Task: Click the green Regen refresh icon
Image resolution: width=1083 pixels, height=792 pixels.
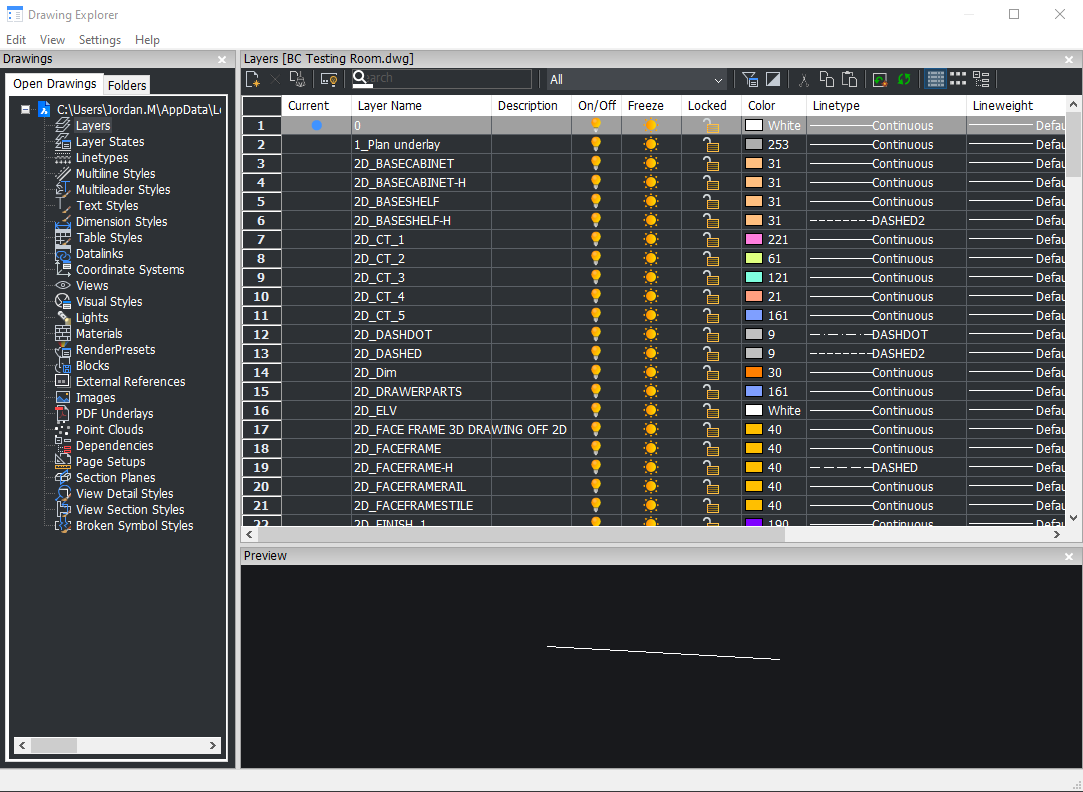Action: click(904, 79)
